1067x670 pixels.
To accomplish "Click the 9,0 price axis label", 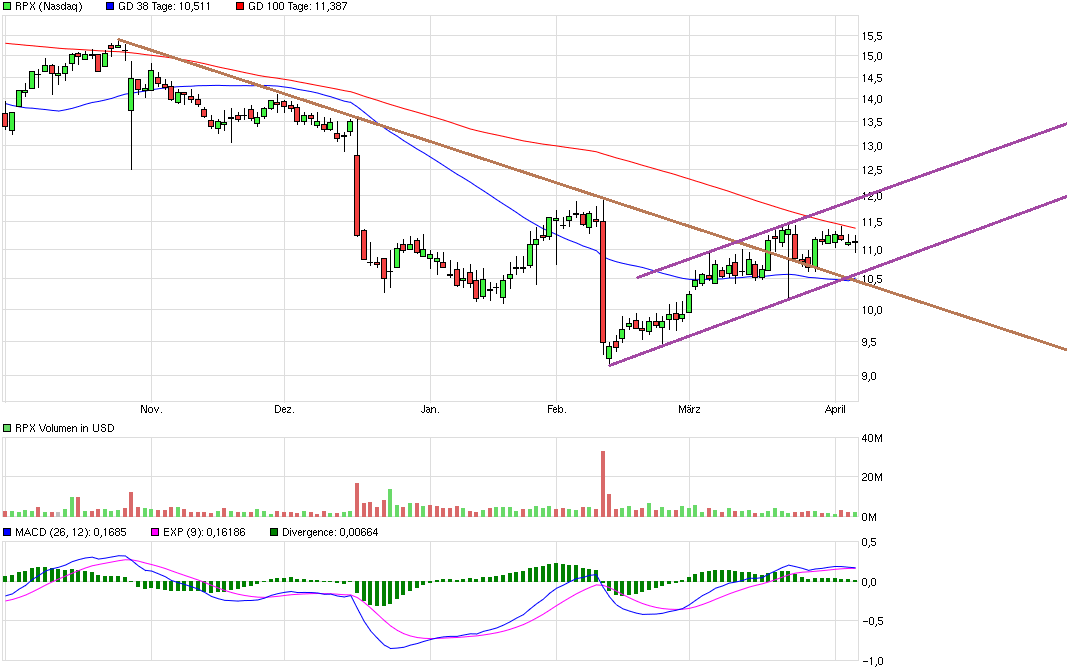I will [x=872, y=376].
